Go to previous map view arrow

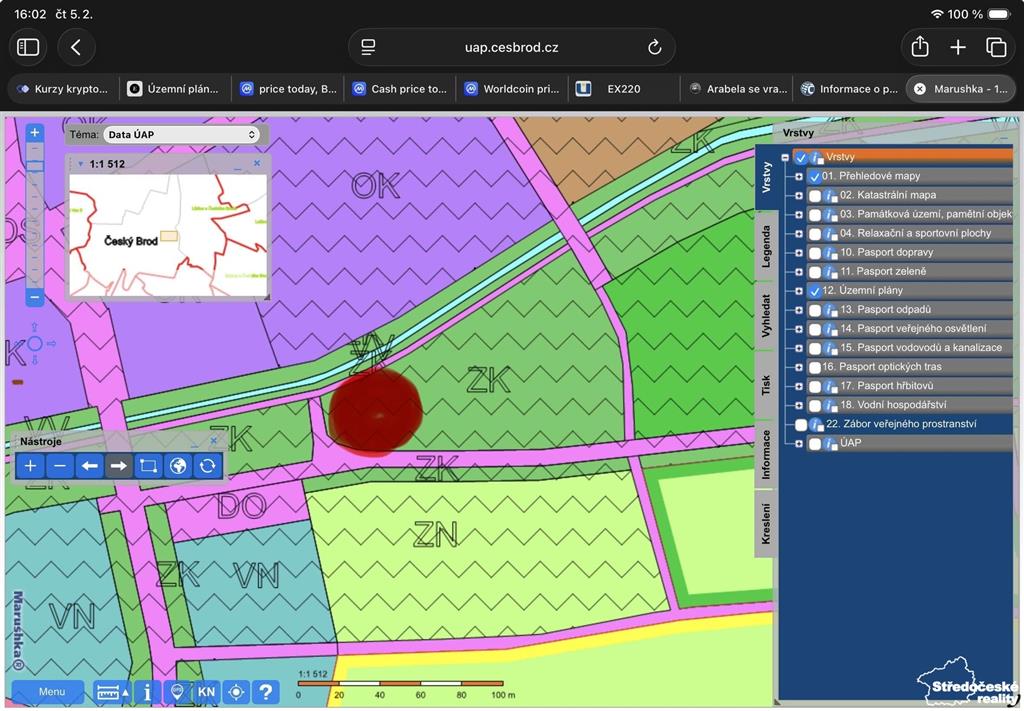pos(89,466)
